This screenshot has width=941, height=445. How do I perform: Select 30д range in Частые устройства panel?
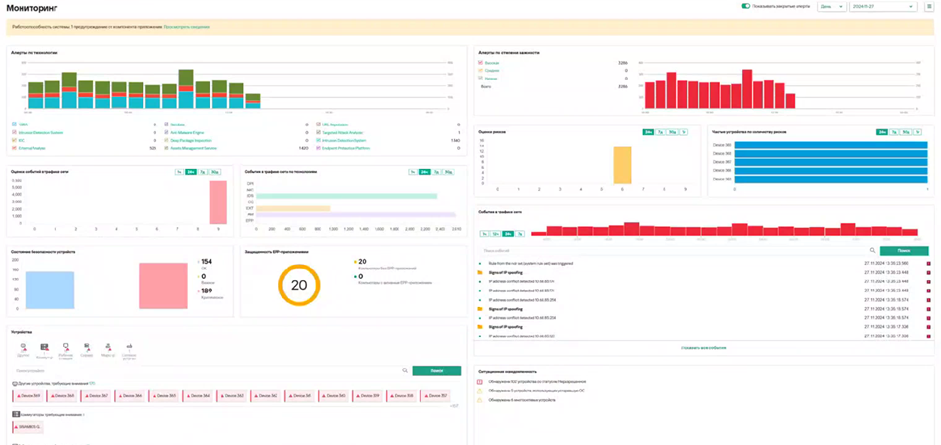point(906,131)
